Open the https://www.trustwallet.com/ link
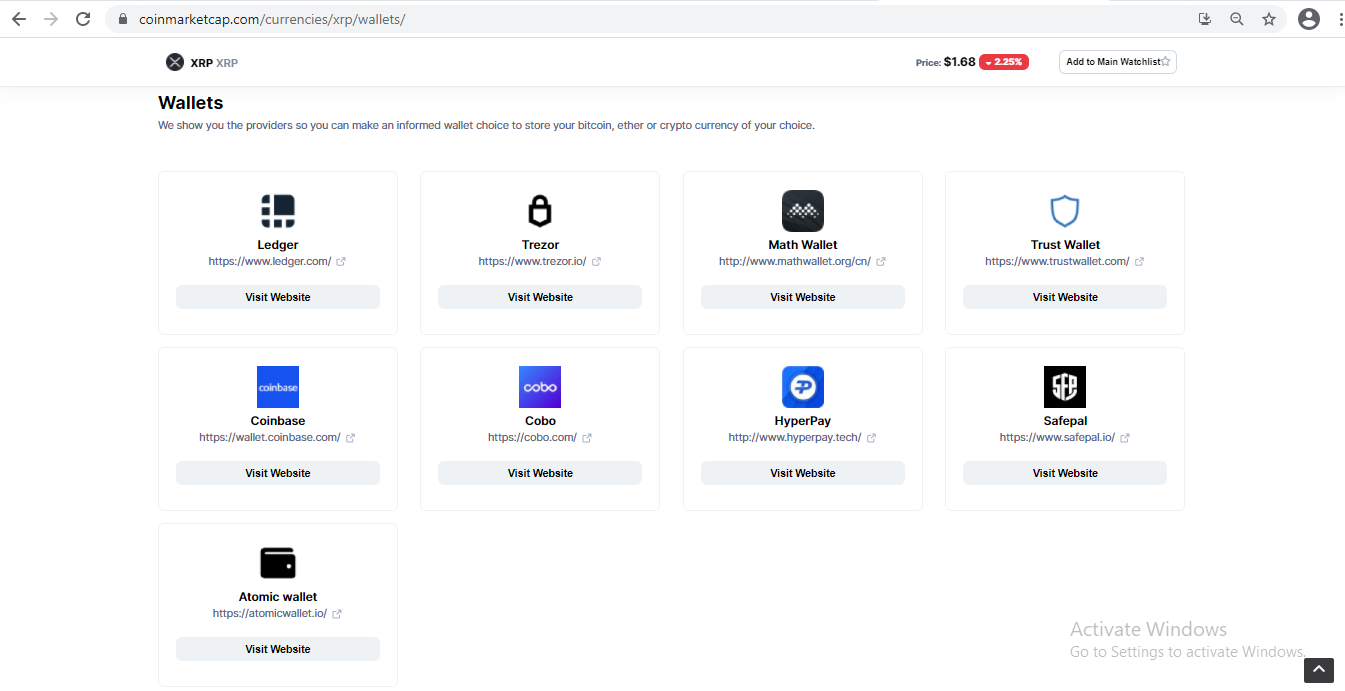The width and height of the screenshot is (1345, 691). click(1057, 261)
